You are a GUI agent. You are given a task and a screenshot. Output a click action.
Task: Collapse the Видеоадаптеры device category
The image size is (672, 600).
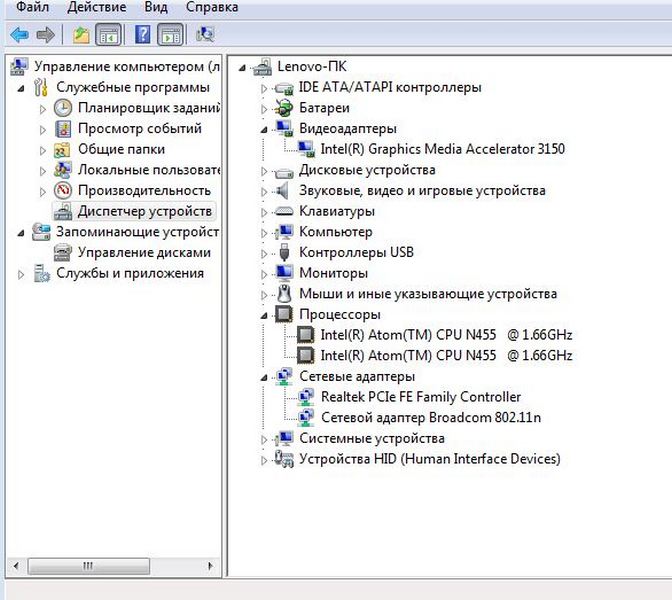coord(265,129)
